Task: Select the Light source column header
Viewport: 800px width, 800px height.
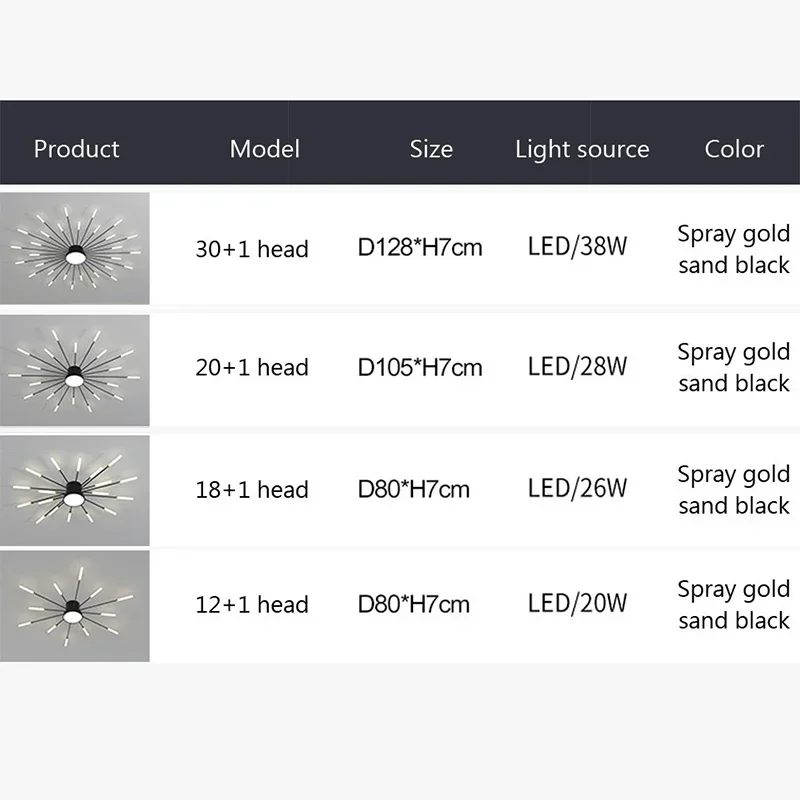Action: click(582, 149)
